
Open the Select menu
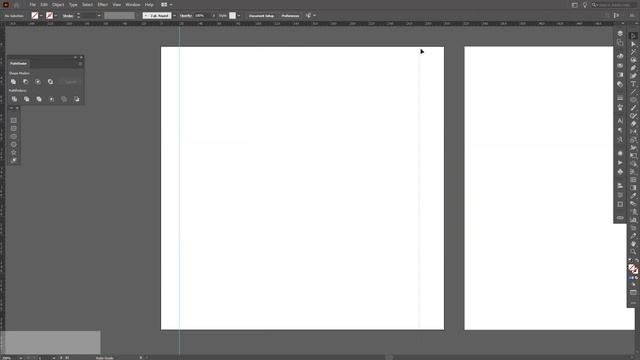87,4
